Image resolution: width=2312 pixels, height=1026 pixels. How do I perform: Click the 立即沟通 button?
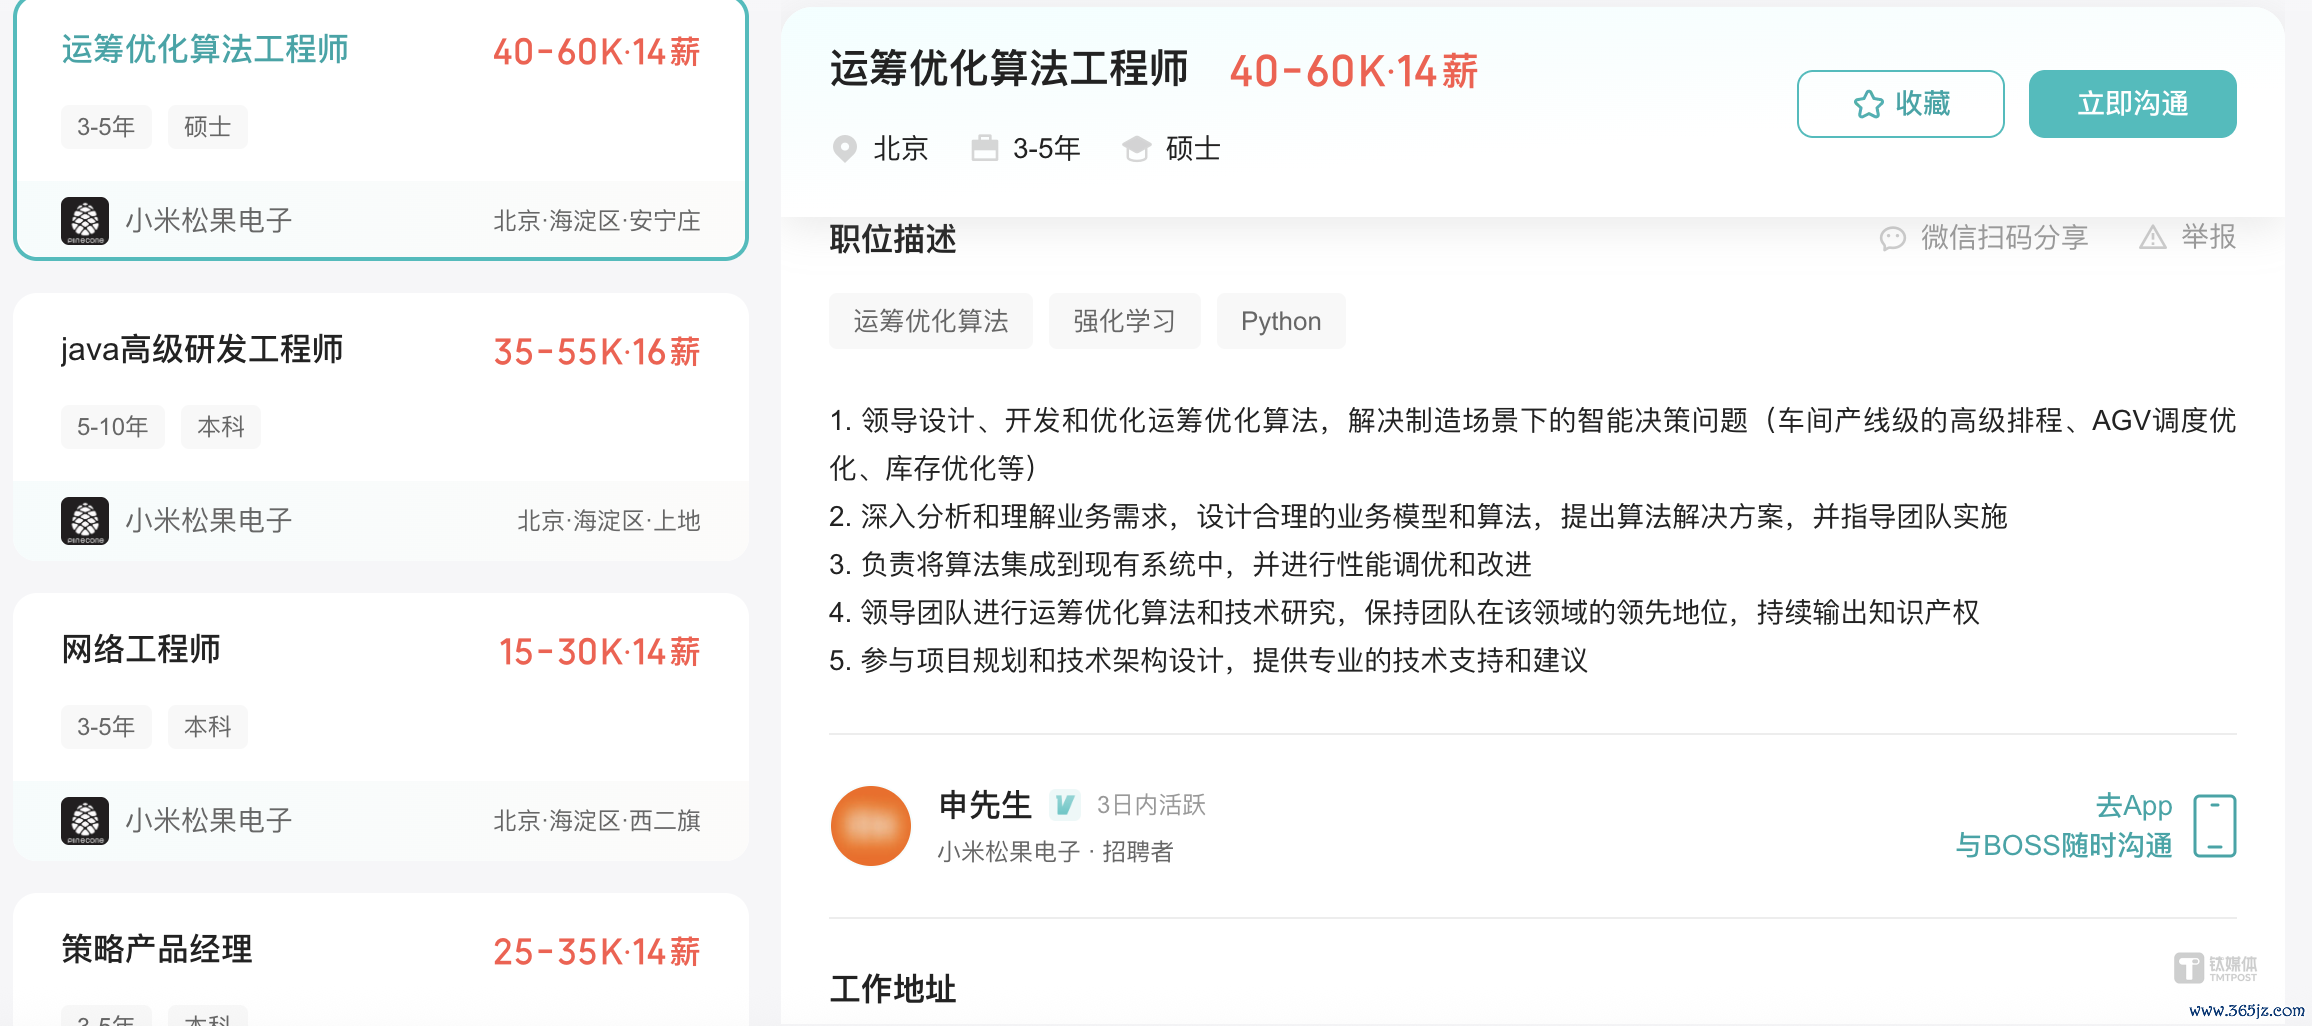(2132, 104)
